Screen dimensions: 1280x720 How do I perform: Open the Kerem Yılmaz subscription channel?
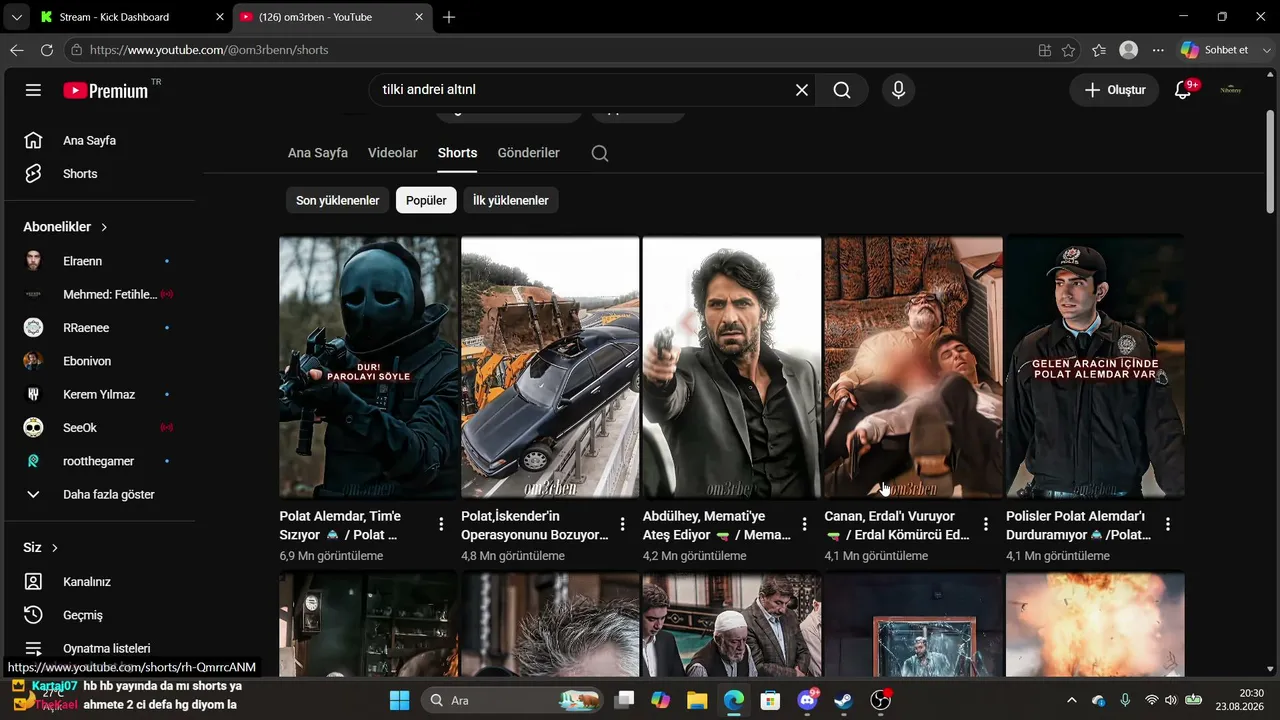(x=100, y=394)
